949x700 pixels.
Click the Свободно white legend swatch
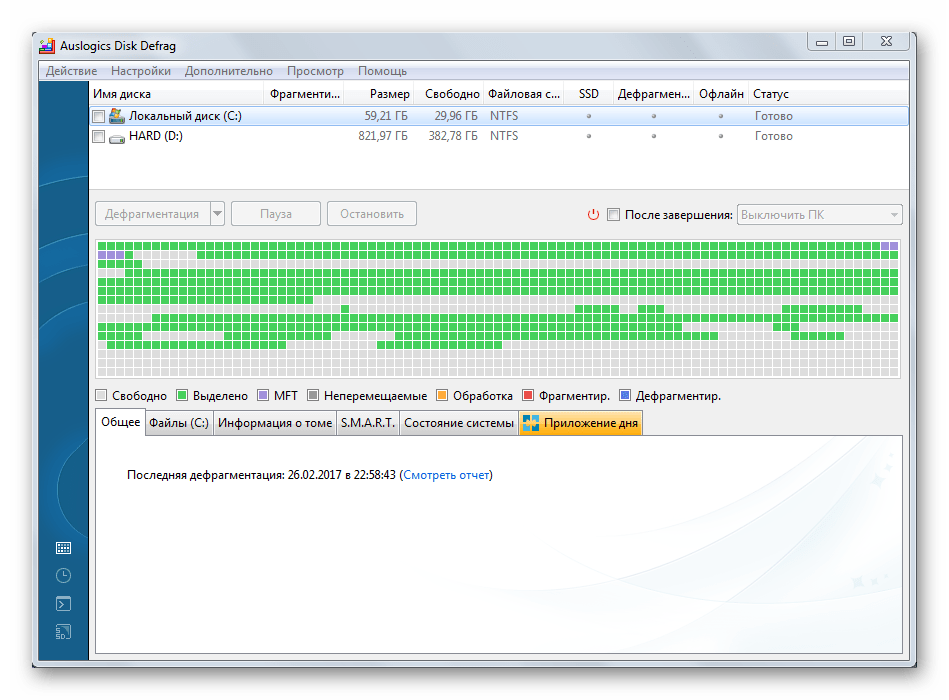pyautogui.click(x=101, y=396)
